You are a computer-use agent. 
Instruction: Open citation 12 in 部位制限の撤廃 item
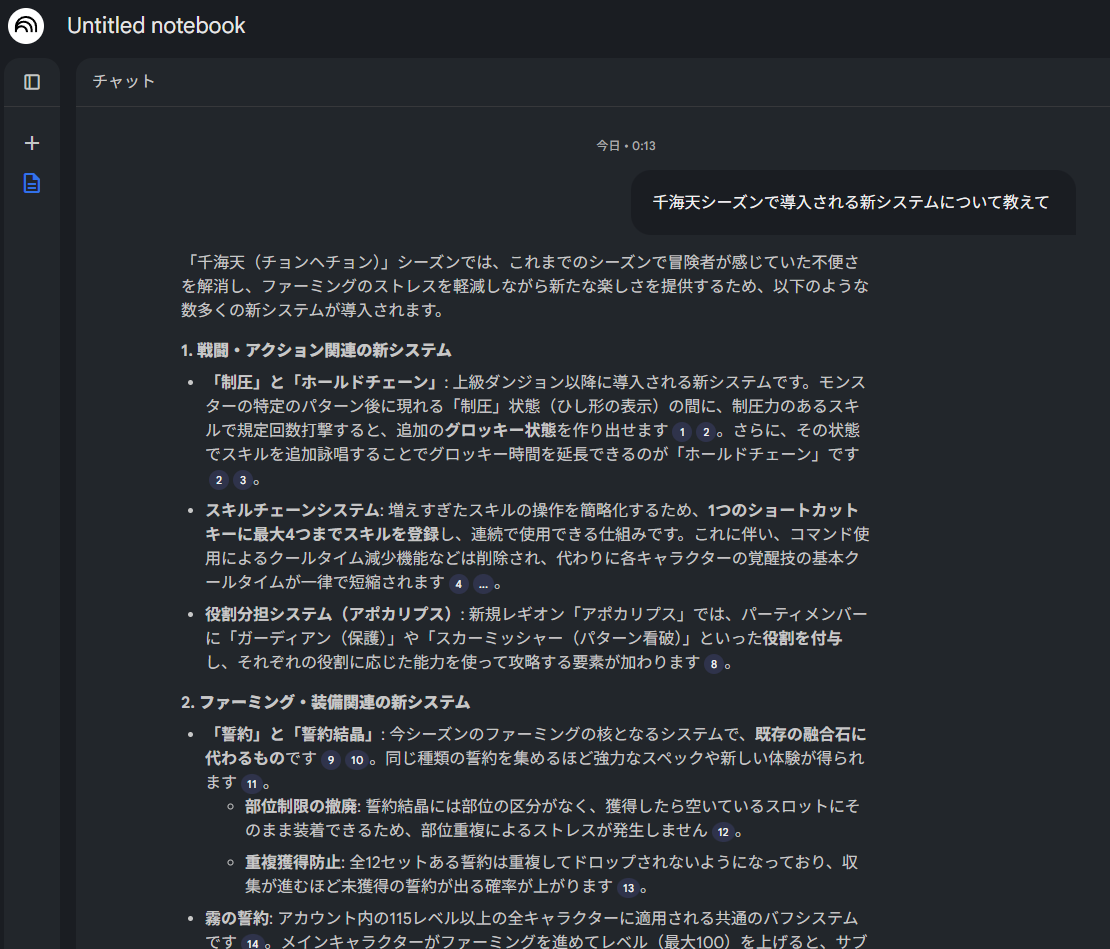[723, 832]
